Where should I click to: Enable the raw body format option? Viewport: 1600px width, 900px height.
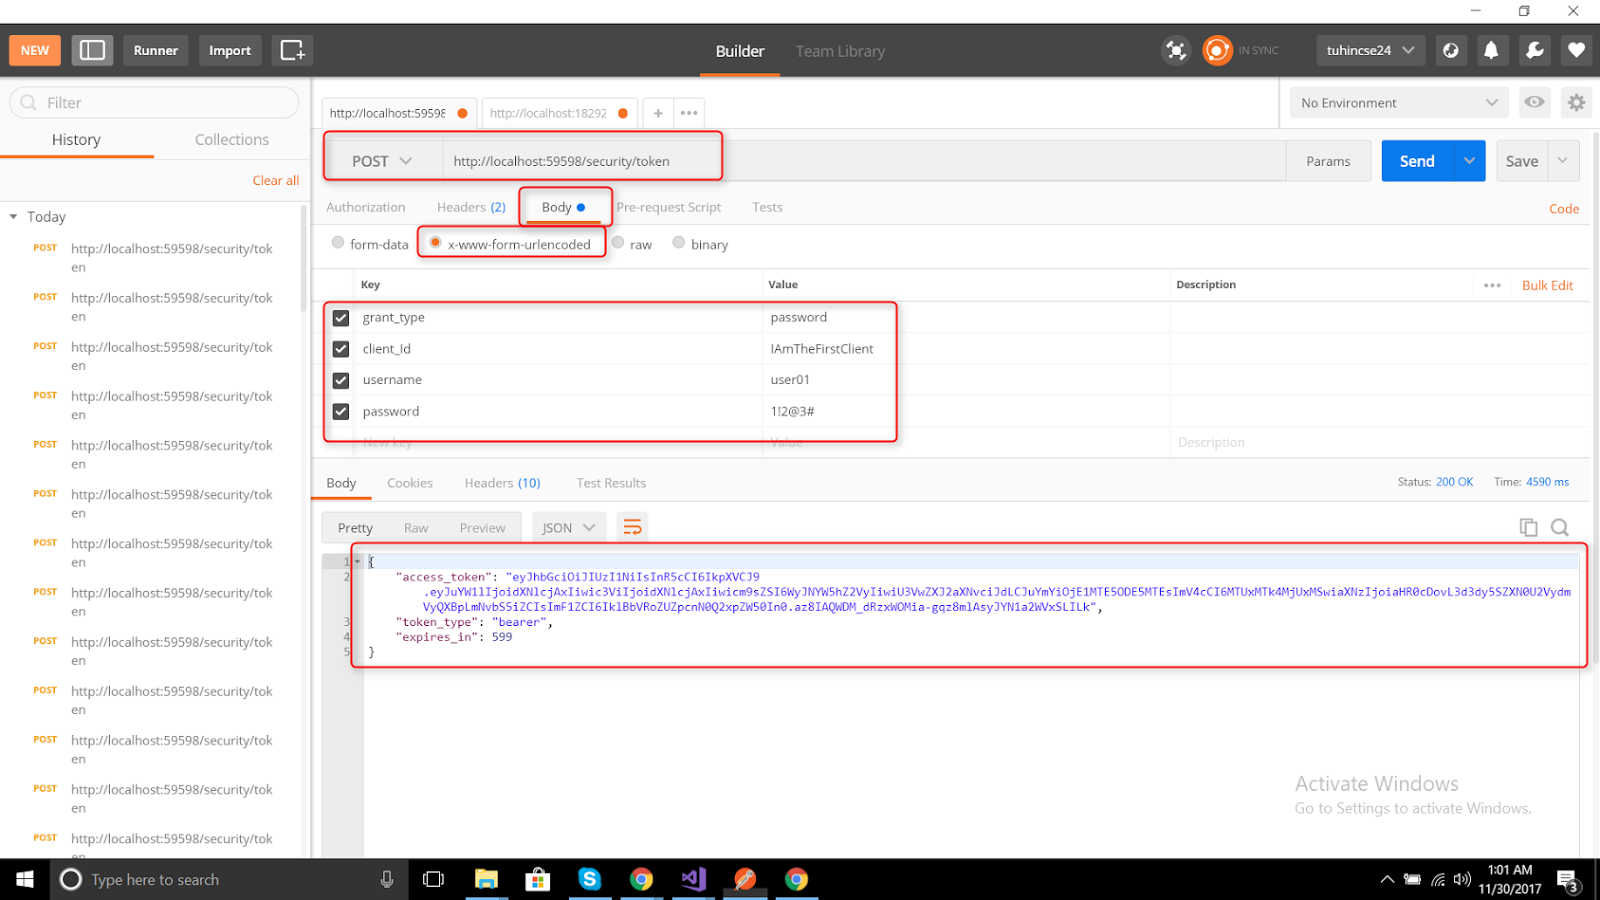618,243
